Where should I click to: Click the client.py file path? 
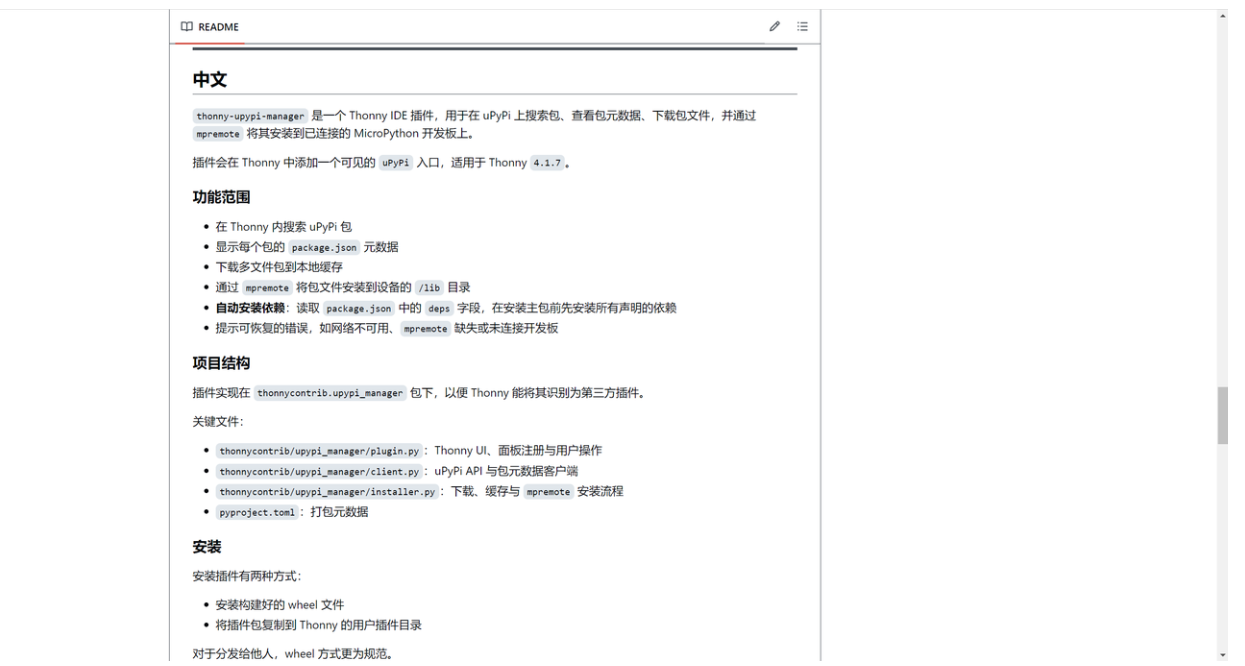[x=320, y=471]
